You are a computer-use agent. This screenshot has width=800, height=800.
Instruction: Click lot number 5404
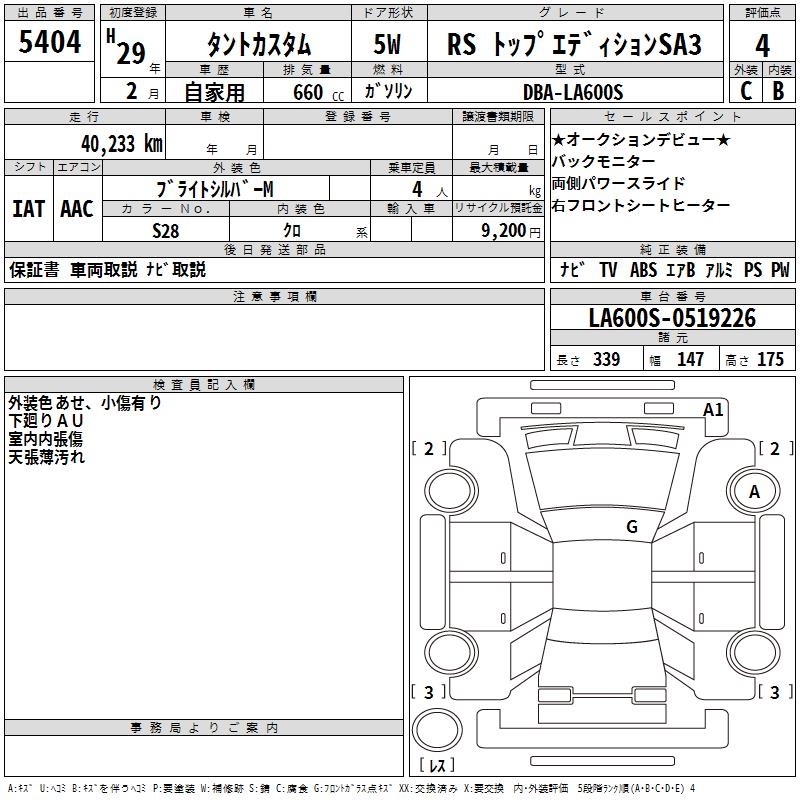[x=49, y=42]
